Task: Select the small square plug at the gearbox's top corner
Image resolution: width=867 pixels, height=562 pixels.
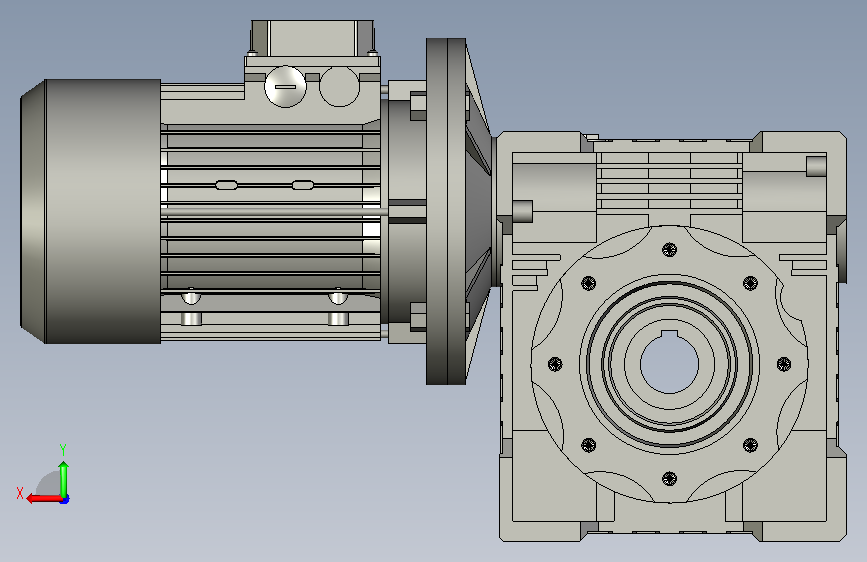Action: click(x=816, y=166)
